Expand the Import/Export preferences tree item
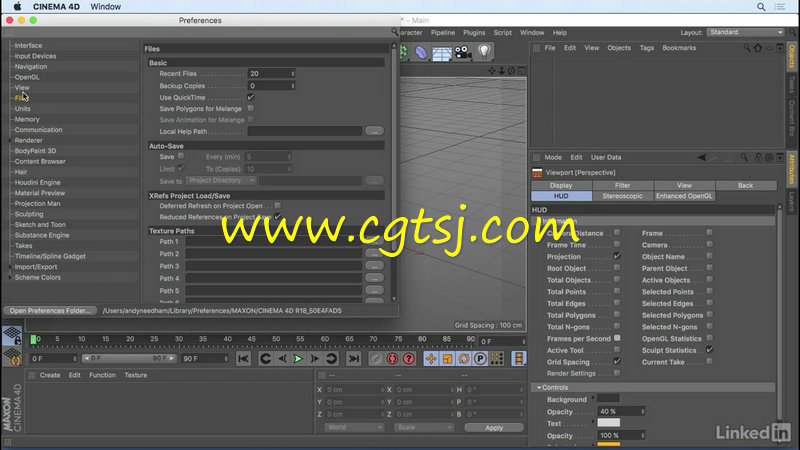800x450 pixels. coord(10,267)
